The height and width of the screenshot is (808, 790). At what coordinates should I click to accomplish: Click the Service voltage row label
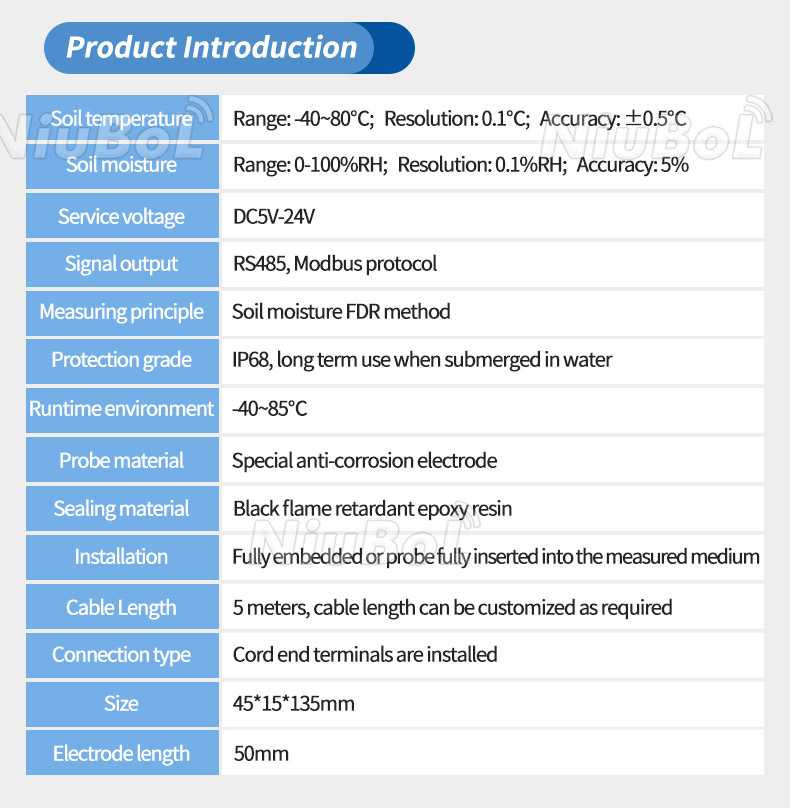pyautogui.click(x=122, y=217)
